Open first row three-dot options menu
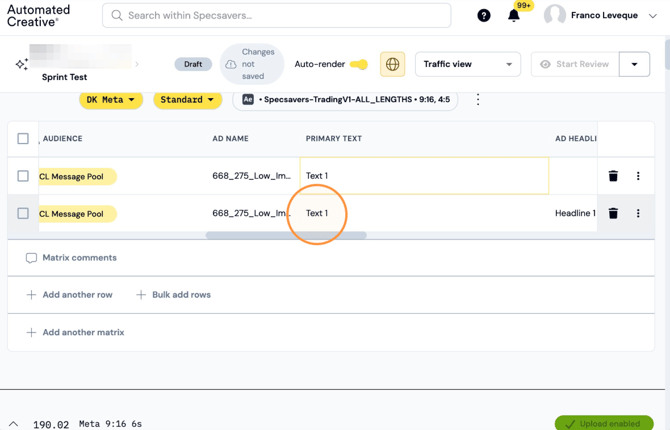The image size is (670, 430). pyautogui.click(x=638, y=176)
